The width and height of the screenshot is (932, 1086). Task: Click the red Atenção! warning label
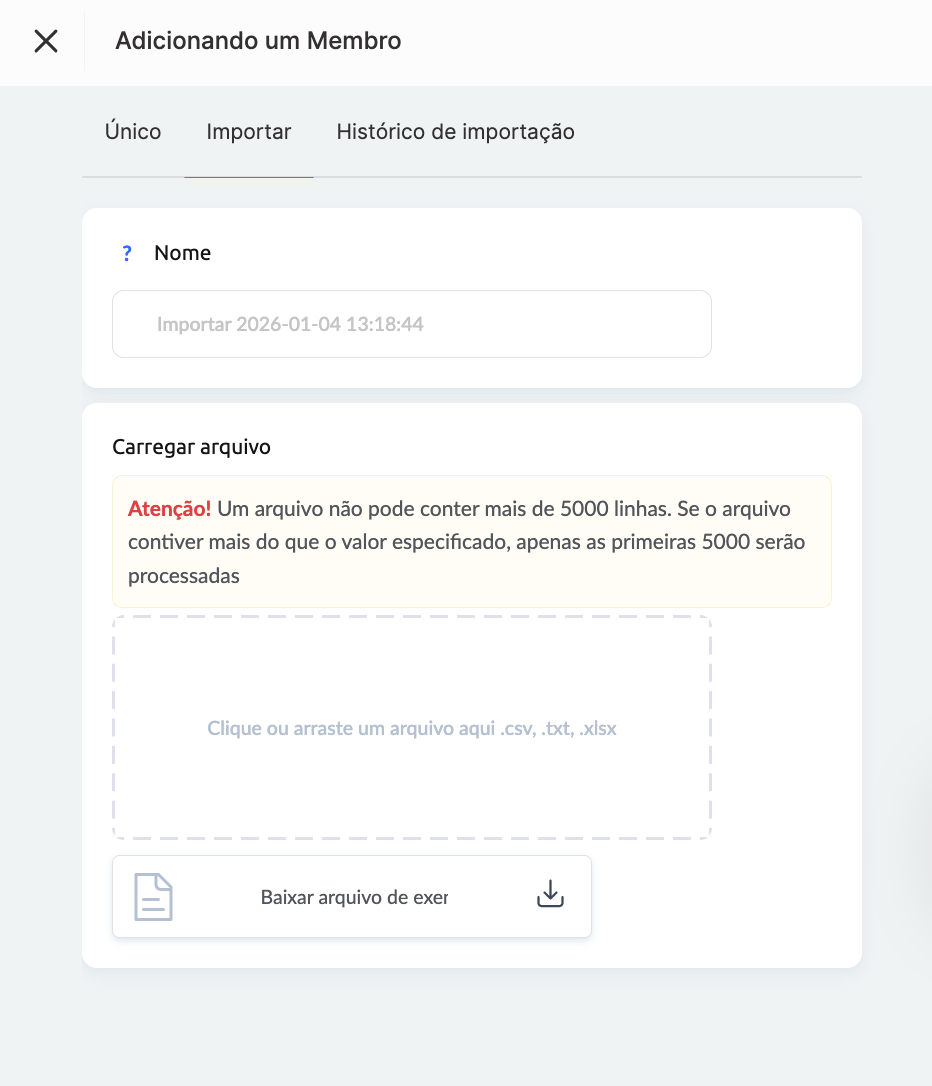click(169, 508)
